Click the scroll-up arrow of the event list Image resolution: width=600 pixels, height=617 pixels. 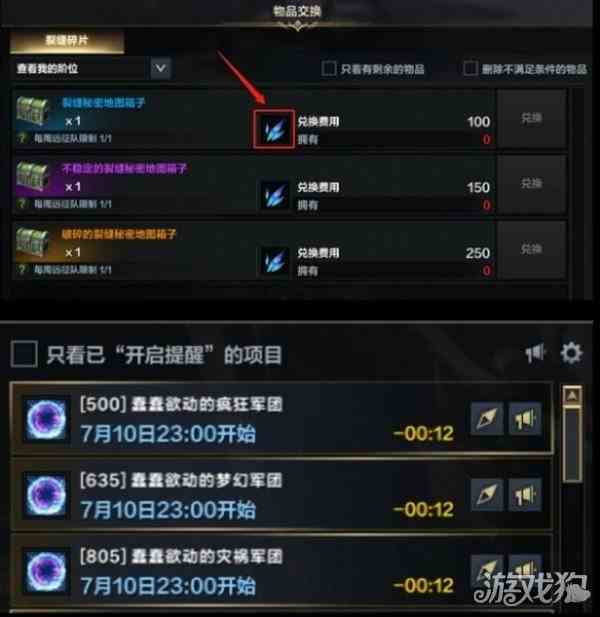[572, 395]
